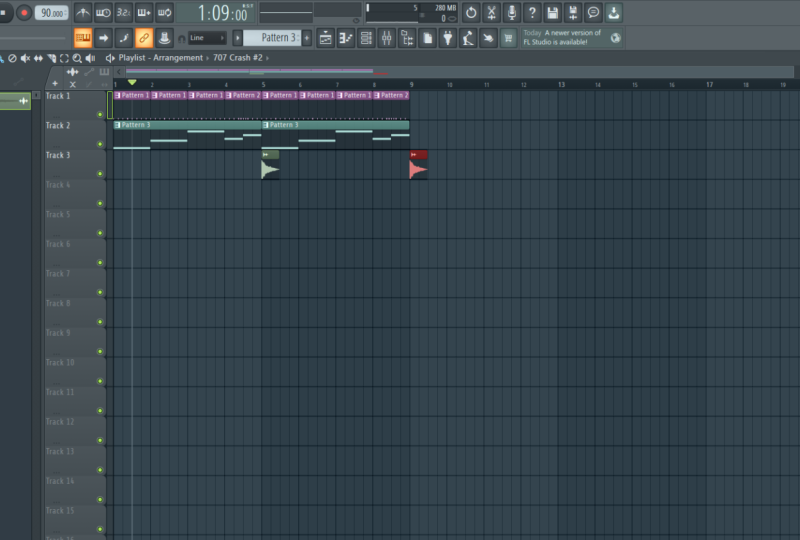Click the render/export audio floppy icon

click(x=573, y=13)
